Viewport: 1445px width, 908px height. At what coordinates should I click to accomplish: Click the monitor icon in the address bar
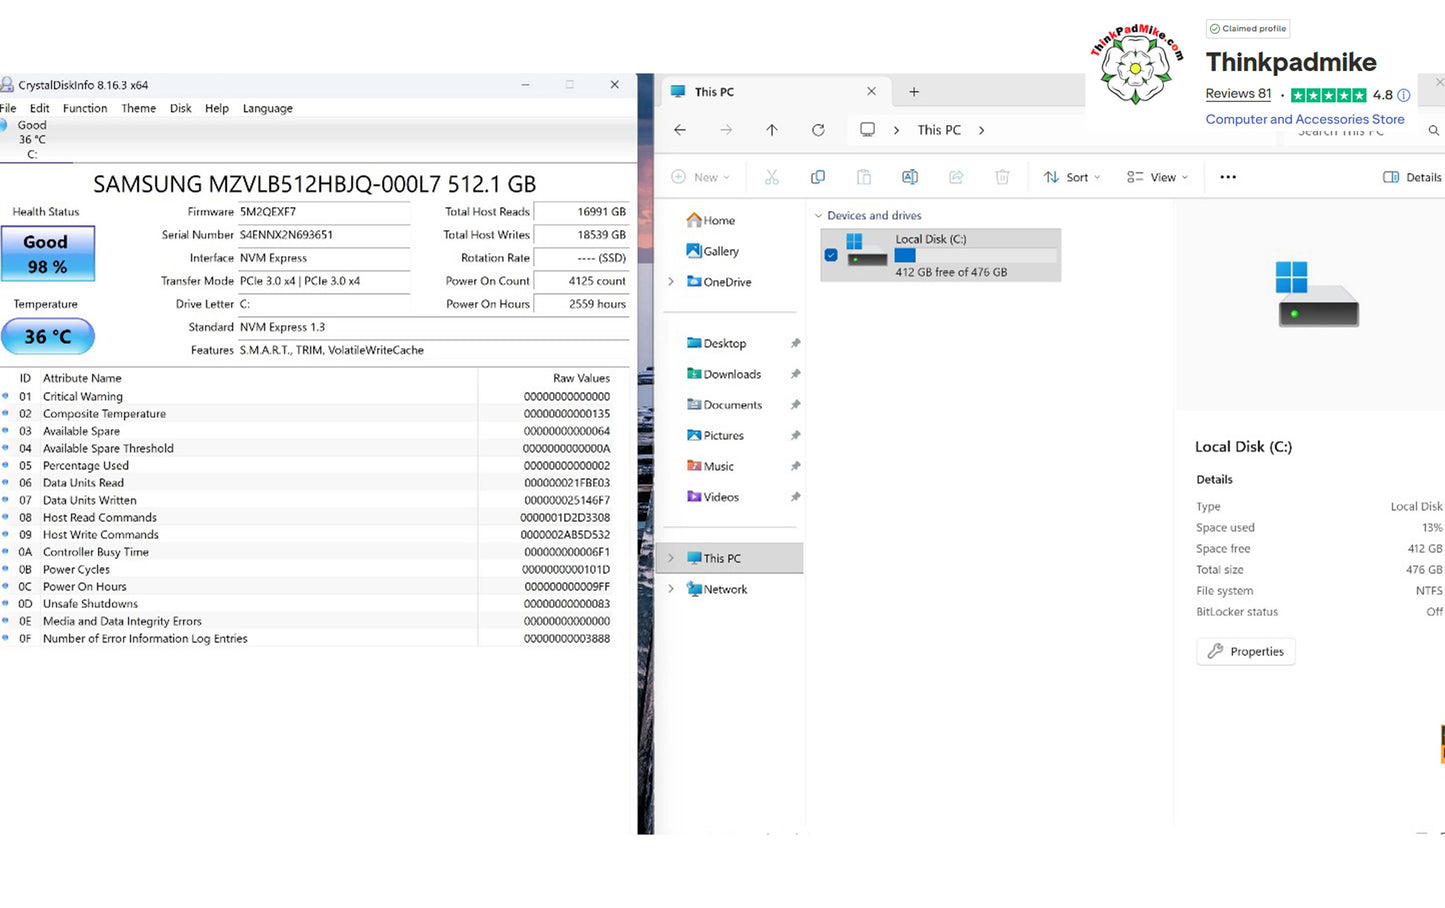pyautogui.click(x=867, y=130)
